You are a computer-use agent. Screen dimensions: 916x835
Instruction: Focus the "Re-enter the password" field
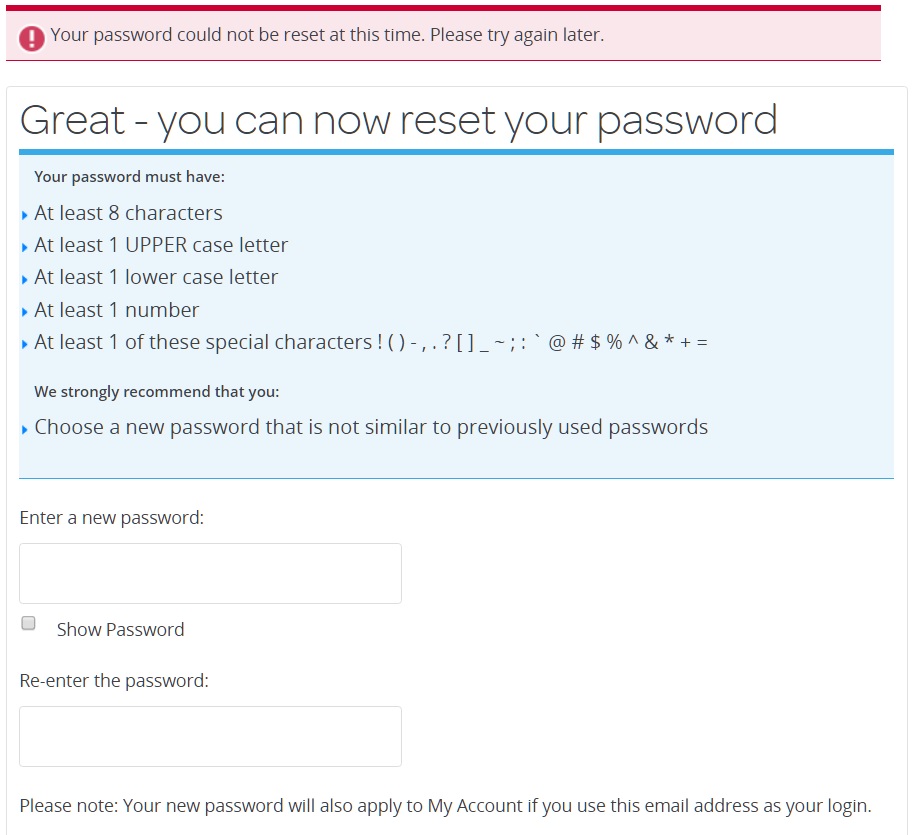pyautogui.click(x=210, y=736)
